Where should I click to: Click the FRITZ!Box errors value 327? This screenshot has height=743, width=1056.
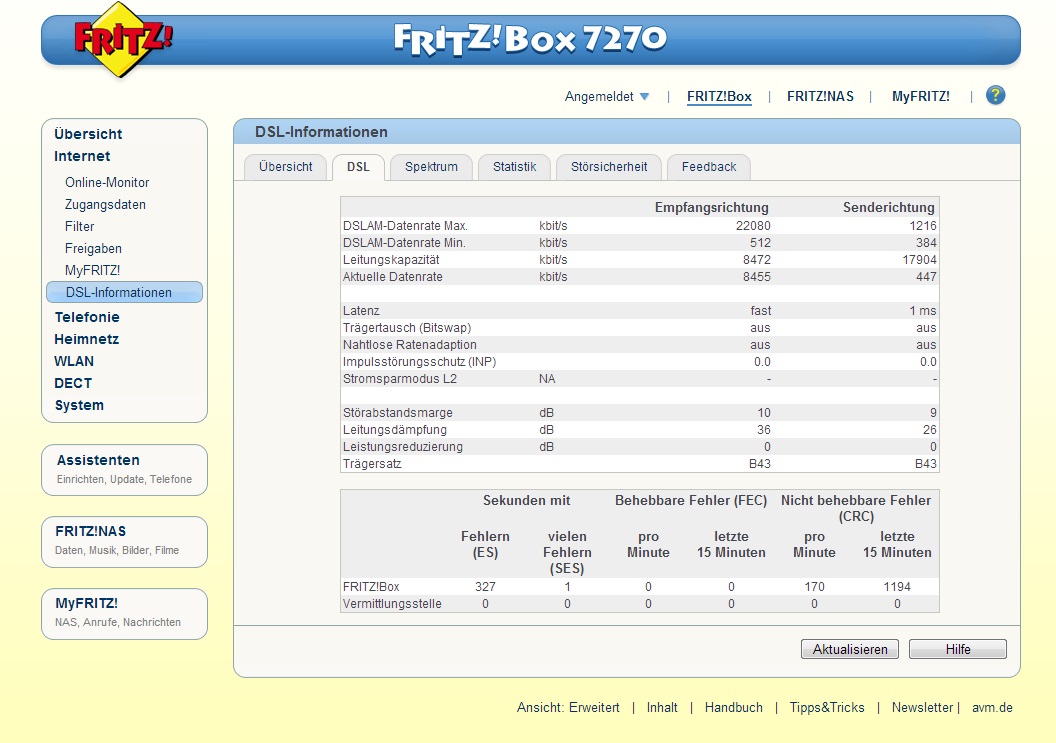[x=485, y=587]
